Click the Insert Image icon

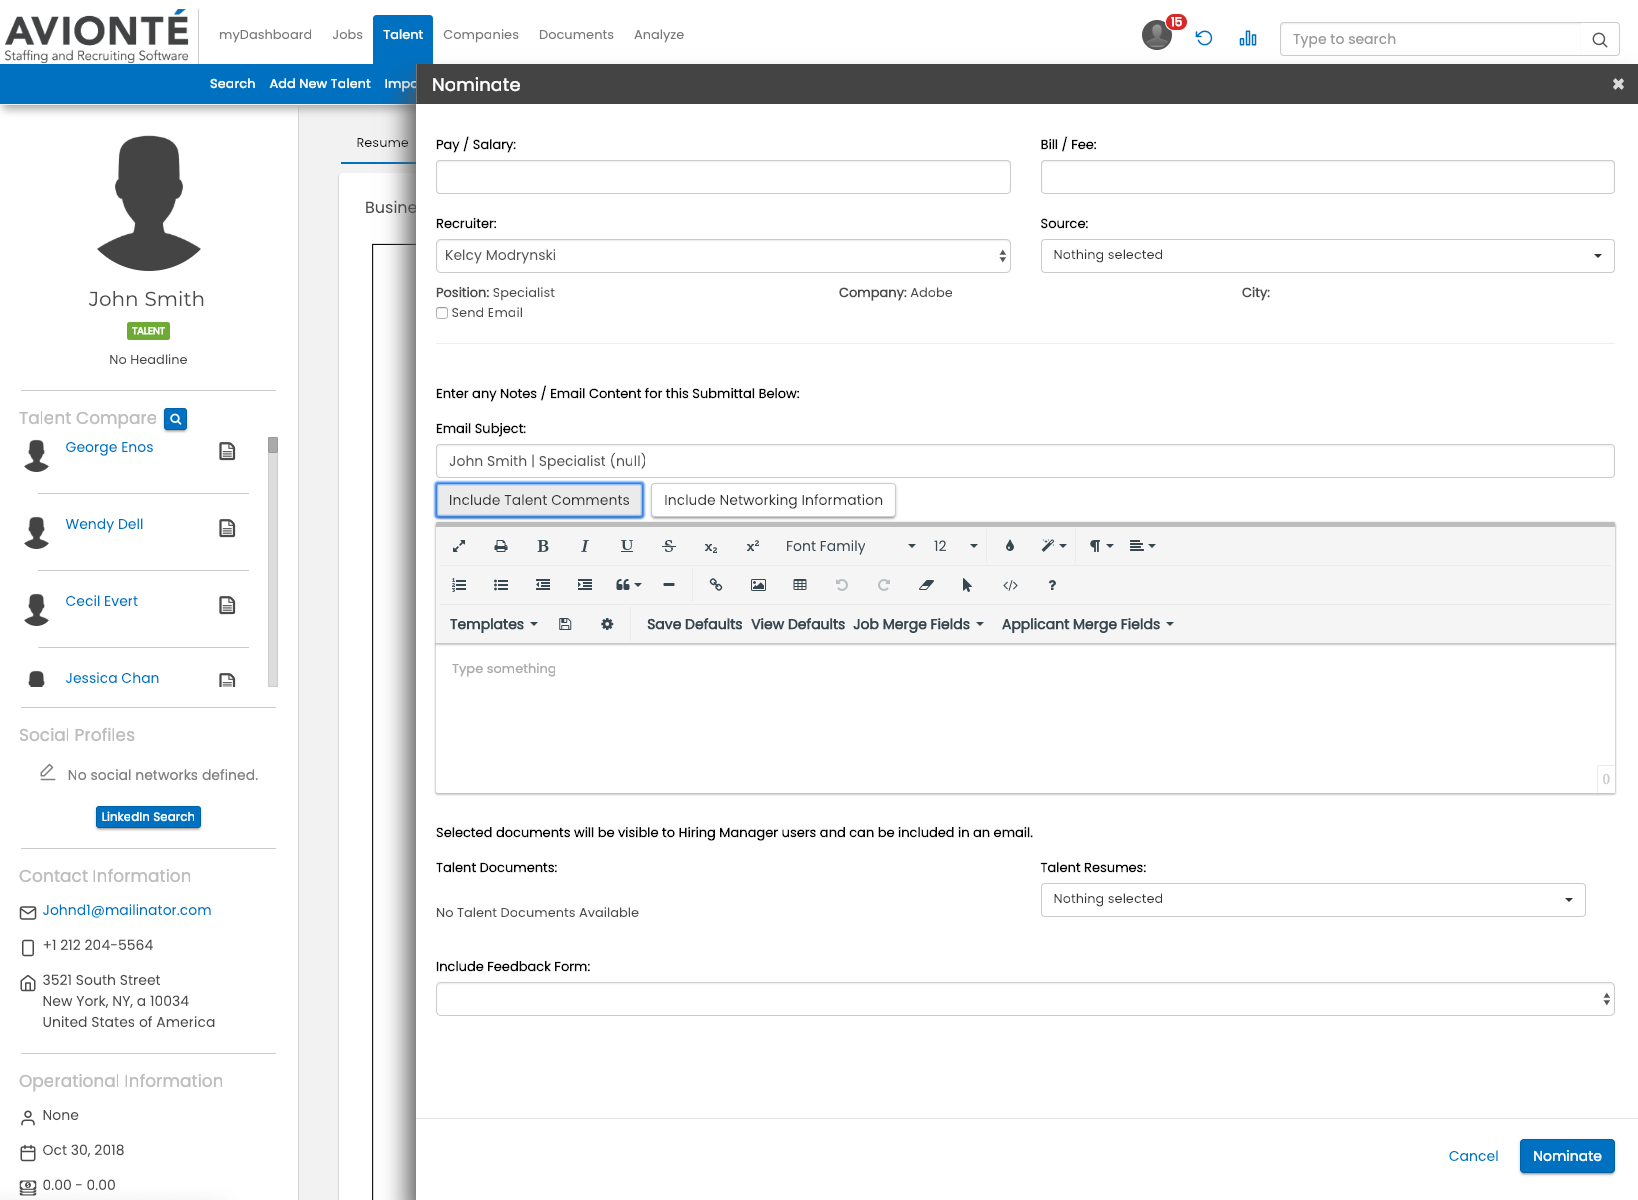click(758, 585)
